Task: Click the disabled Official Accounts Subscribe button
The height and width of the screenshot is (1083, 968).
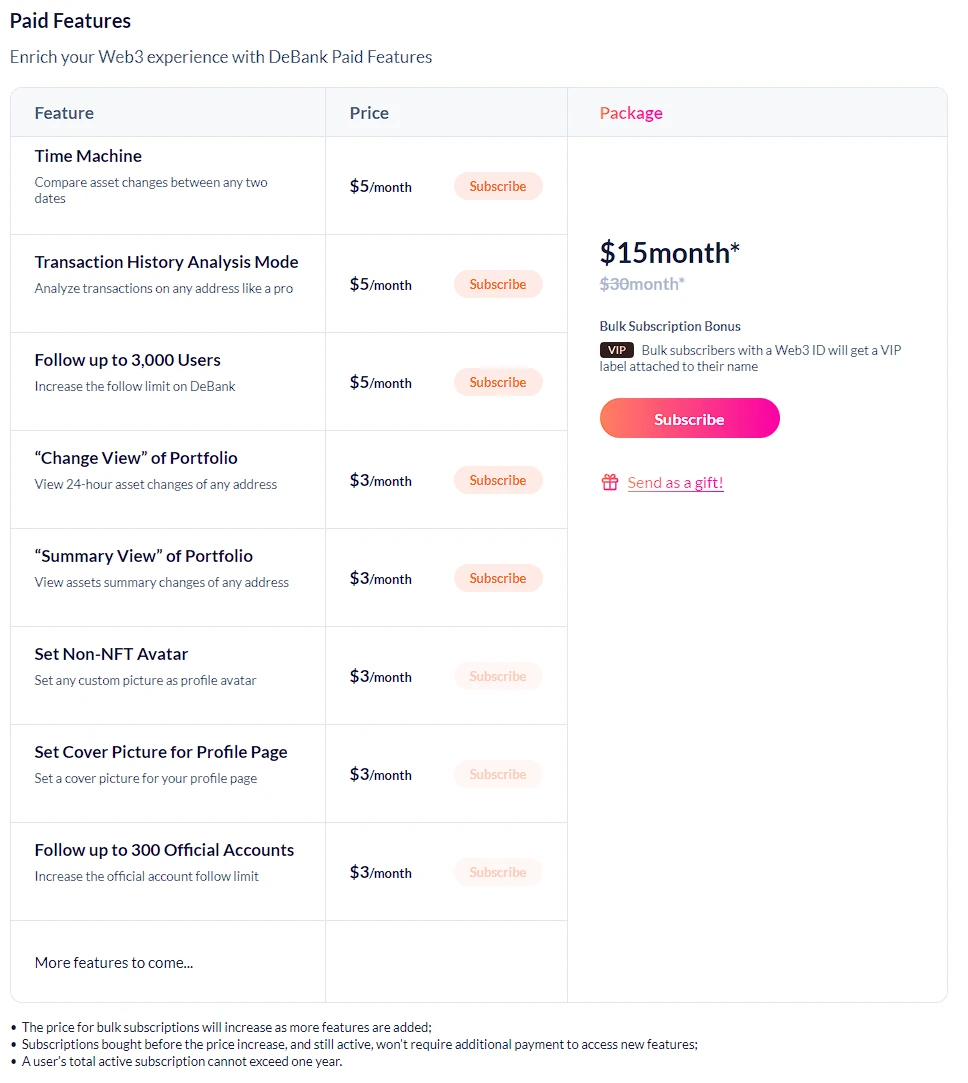Action: tap(497, 872)
